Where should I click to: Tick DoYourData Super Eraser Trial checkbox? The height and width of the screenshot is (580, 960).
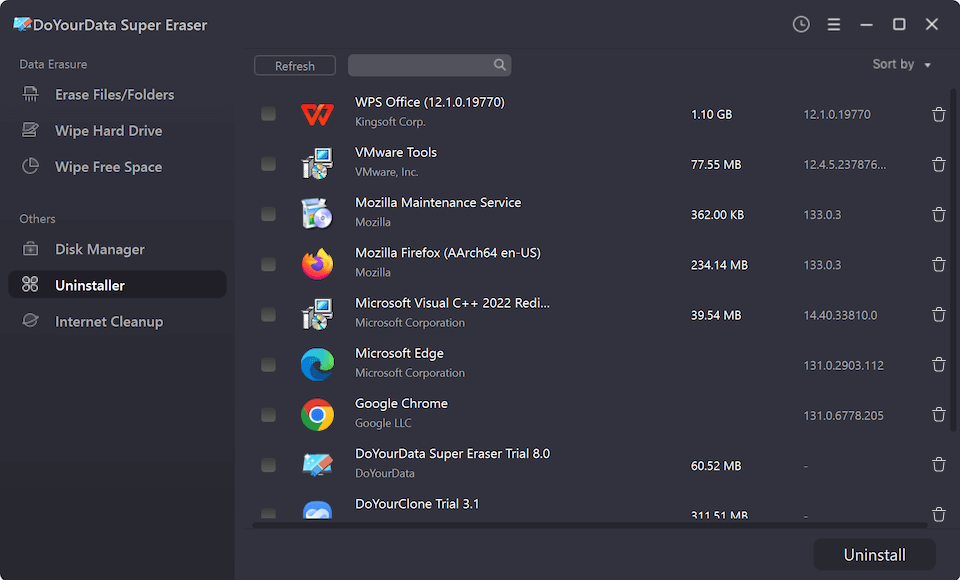(x=268, y=465)
